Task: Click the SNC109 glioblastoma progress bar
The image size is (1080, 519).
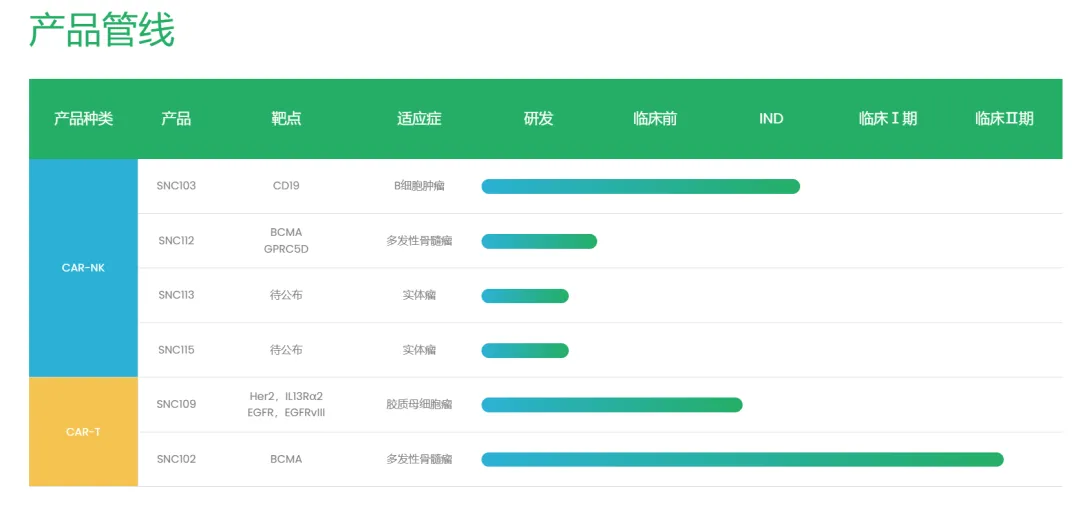Action: pyautogui.click(x=612, y=405)
